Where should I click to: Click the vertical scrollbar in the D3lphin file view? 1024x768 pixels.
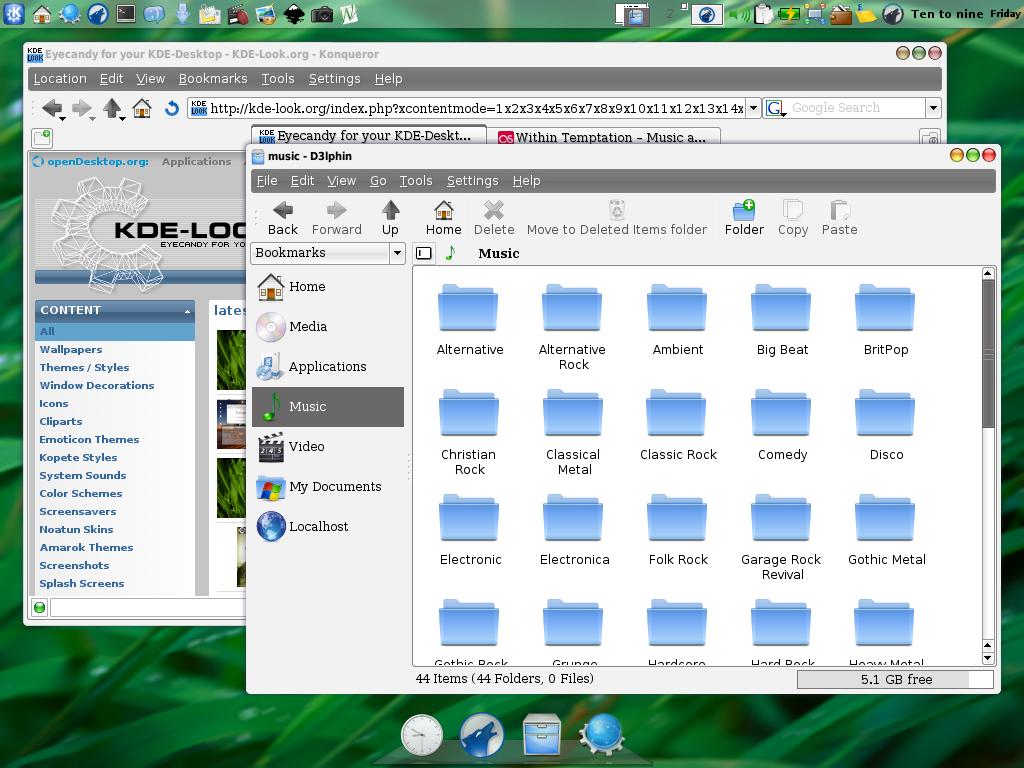[x=988, y=354]
